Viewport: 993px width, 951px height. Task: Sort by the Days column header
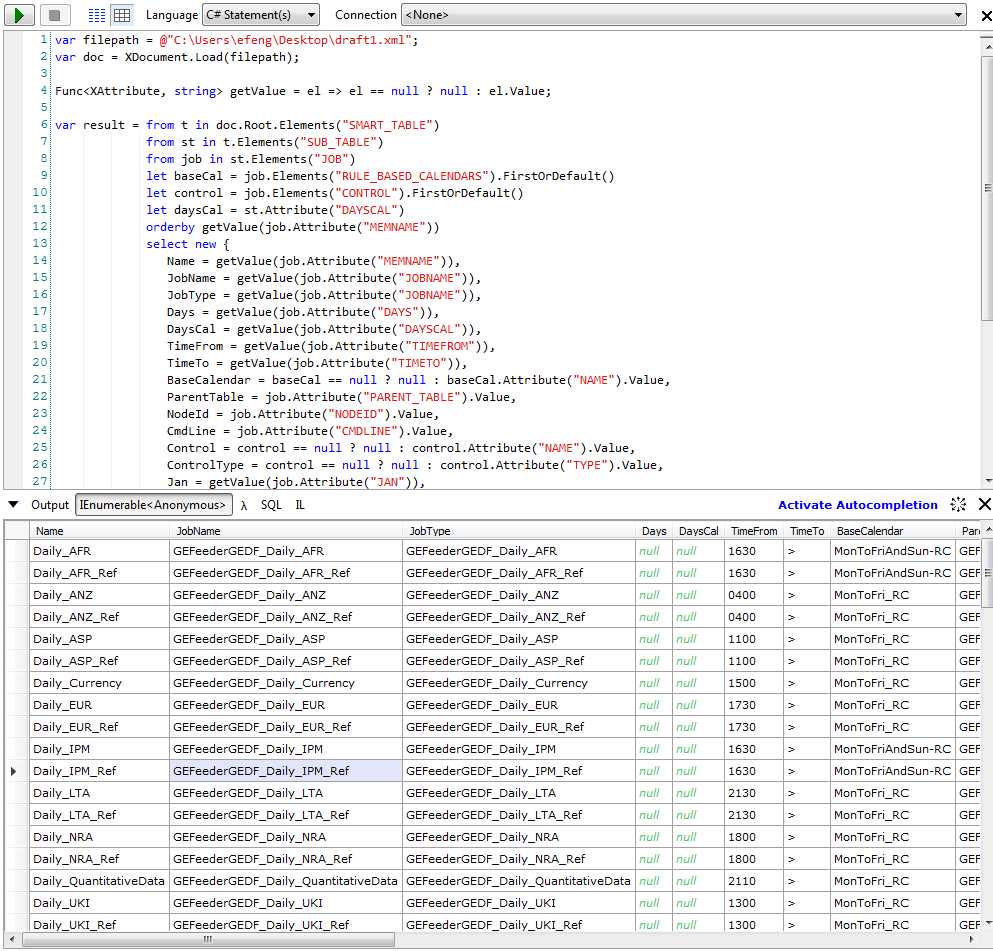pos(654,531)
